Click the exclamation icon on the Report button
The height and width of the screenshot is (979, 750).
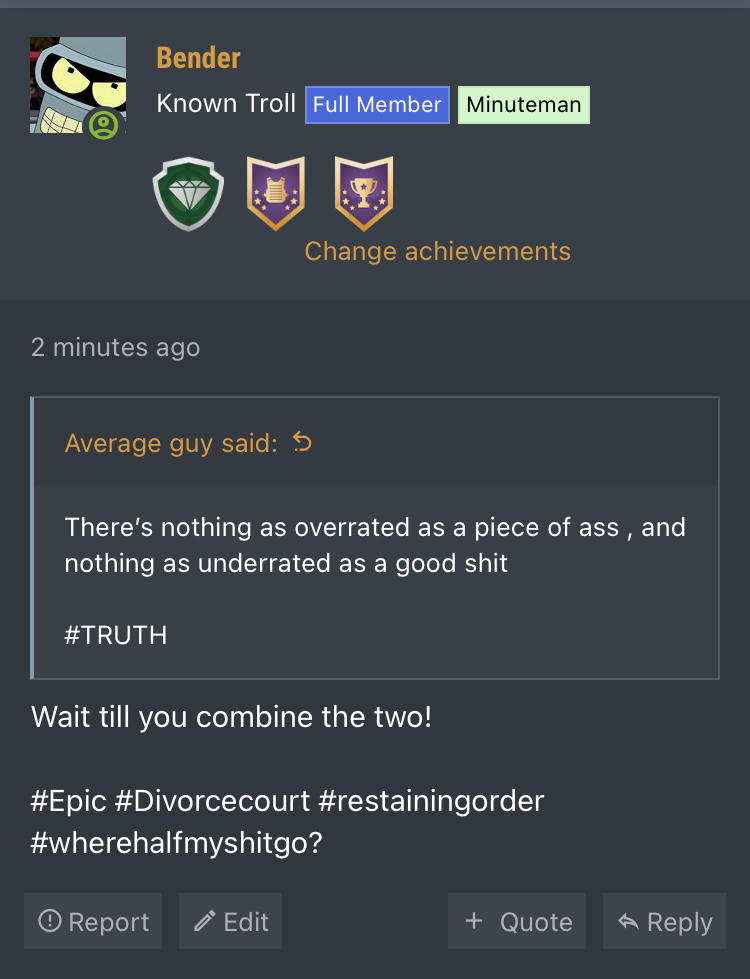(x=50, y=920)
